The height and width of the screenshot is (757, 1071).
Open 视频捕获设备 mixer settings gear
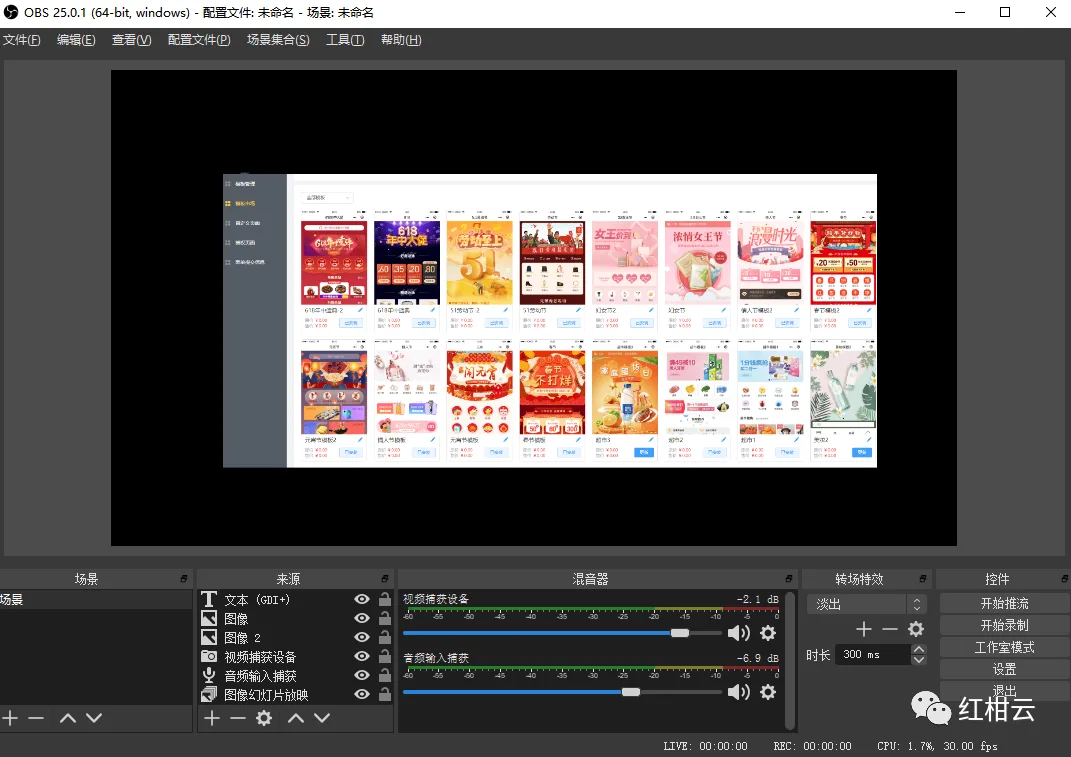768,633
